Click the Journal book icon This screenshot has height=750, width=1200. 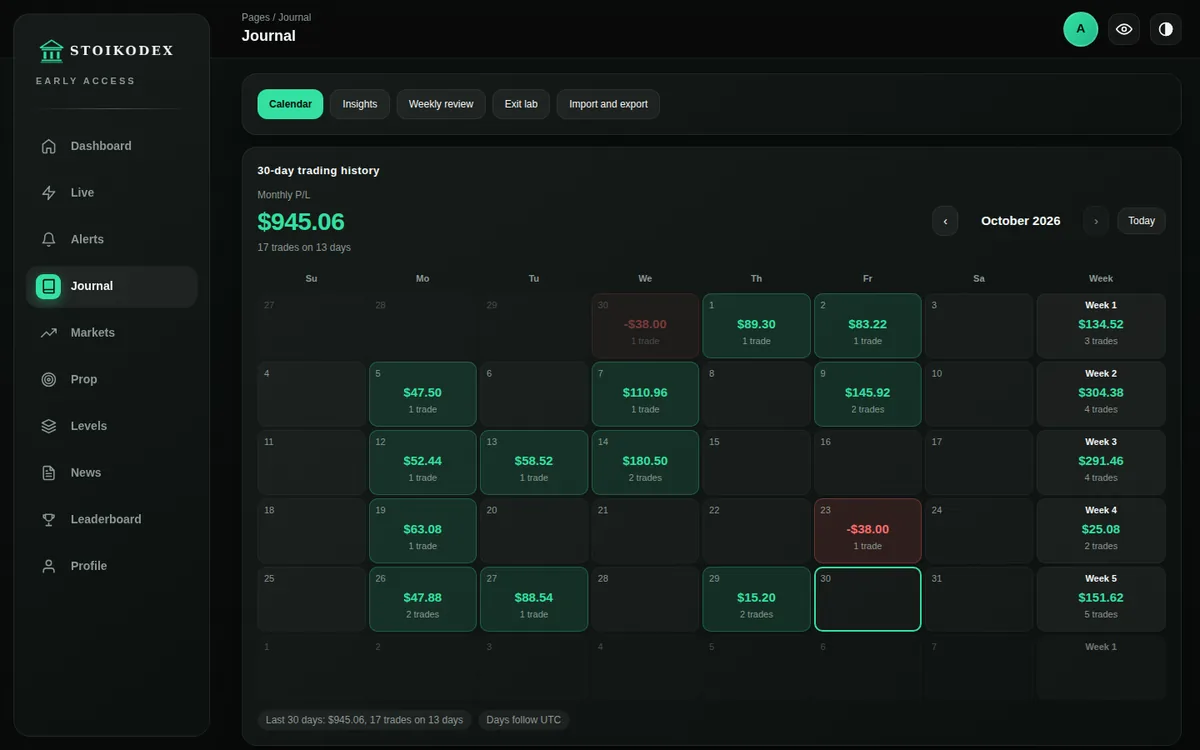(x=49, y=286)
